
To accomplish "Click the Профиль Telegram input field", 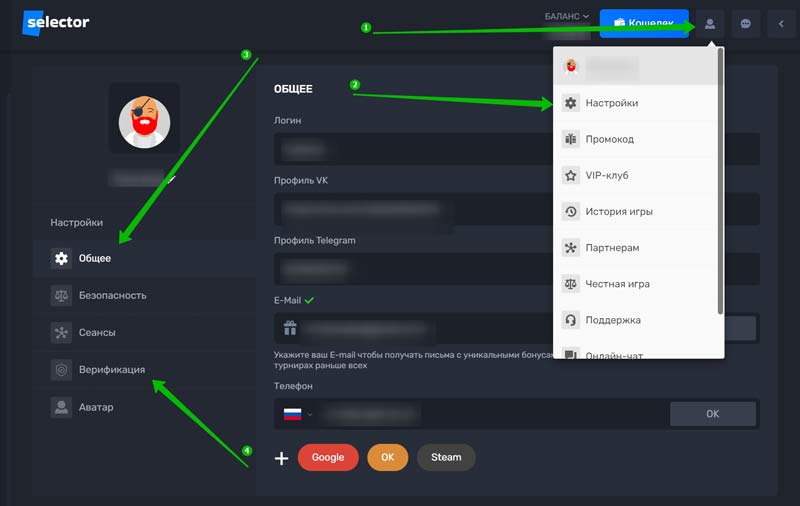I will [516, 269].
